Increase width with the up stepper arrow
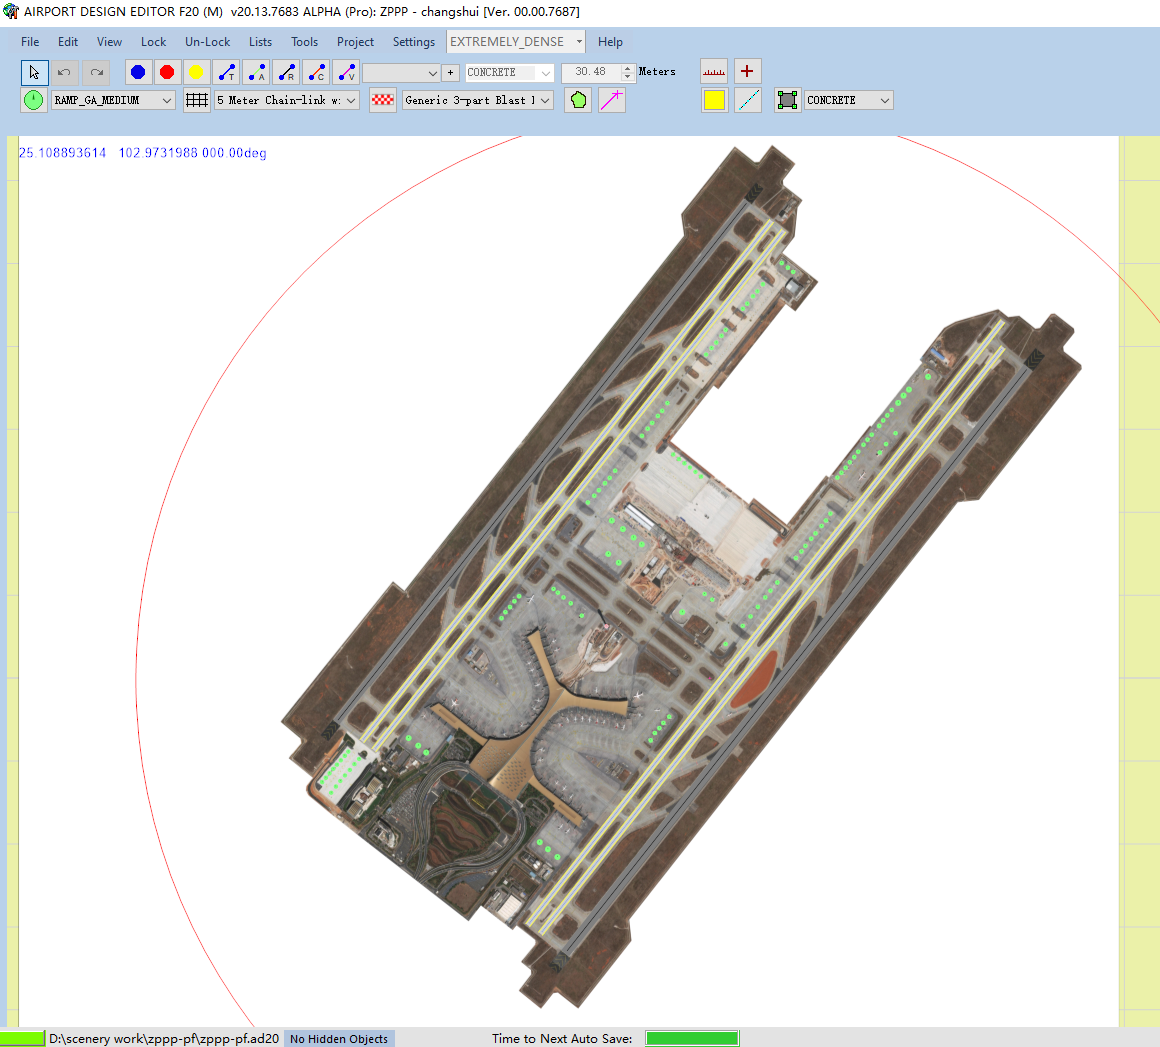This screenshot has width=1160, height=1047. tap(628, 68)
